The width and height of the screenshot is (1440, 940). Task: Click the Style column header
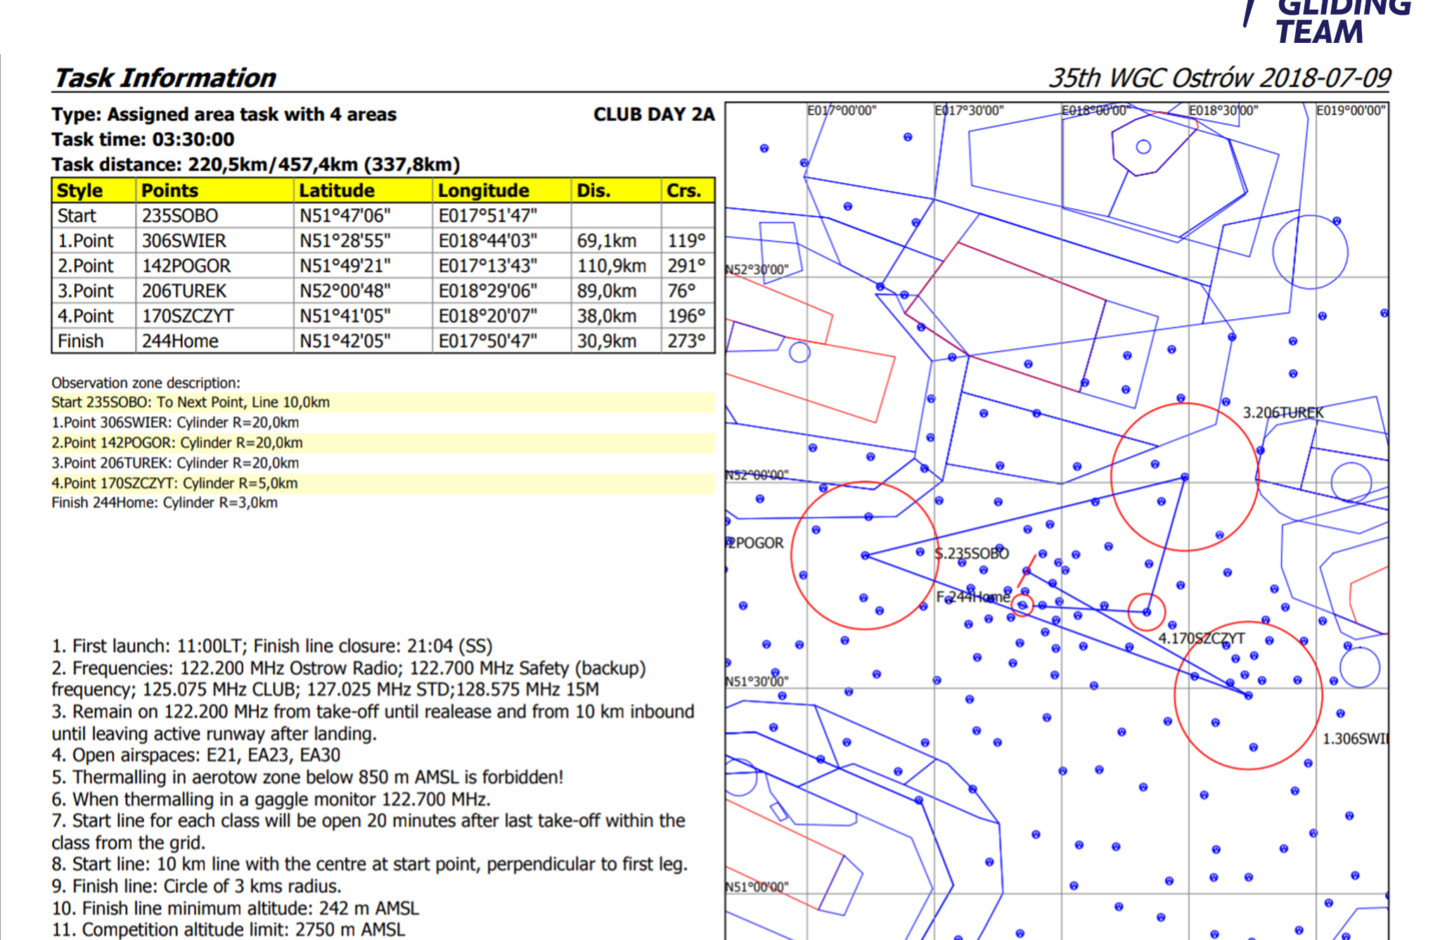[80, 191]
